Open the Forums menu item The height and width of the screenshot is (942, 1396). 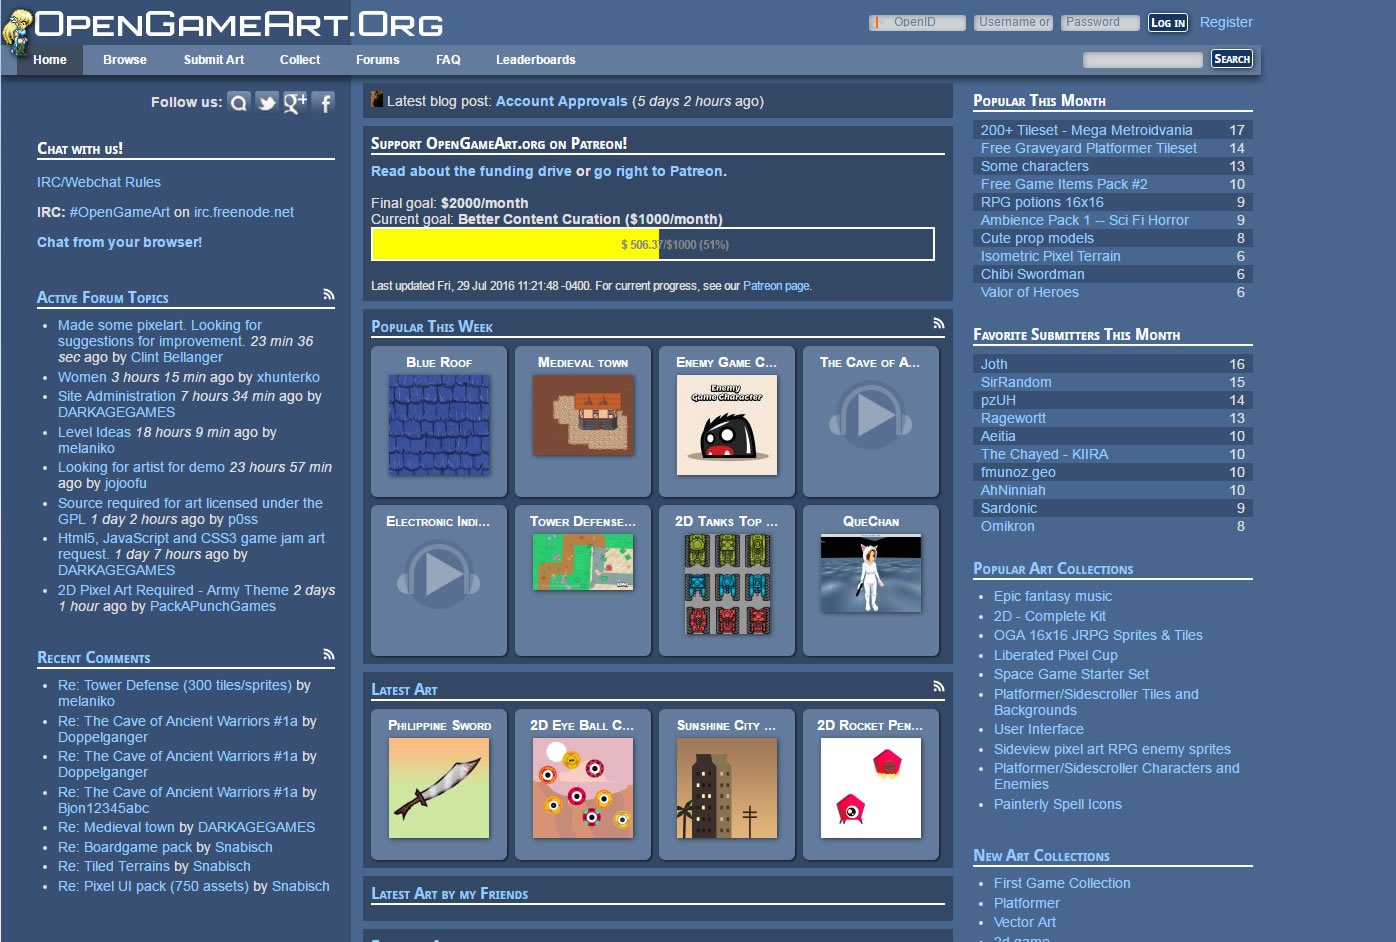coord(378,60)
